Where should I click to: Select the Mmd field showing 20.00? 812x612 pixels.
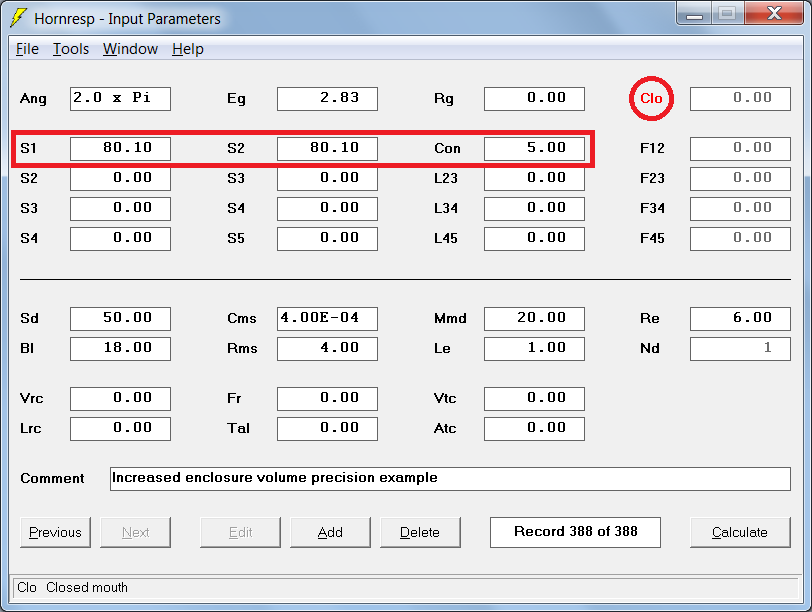tap(534, 318)
